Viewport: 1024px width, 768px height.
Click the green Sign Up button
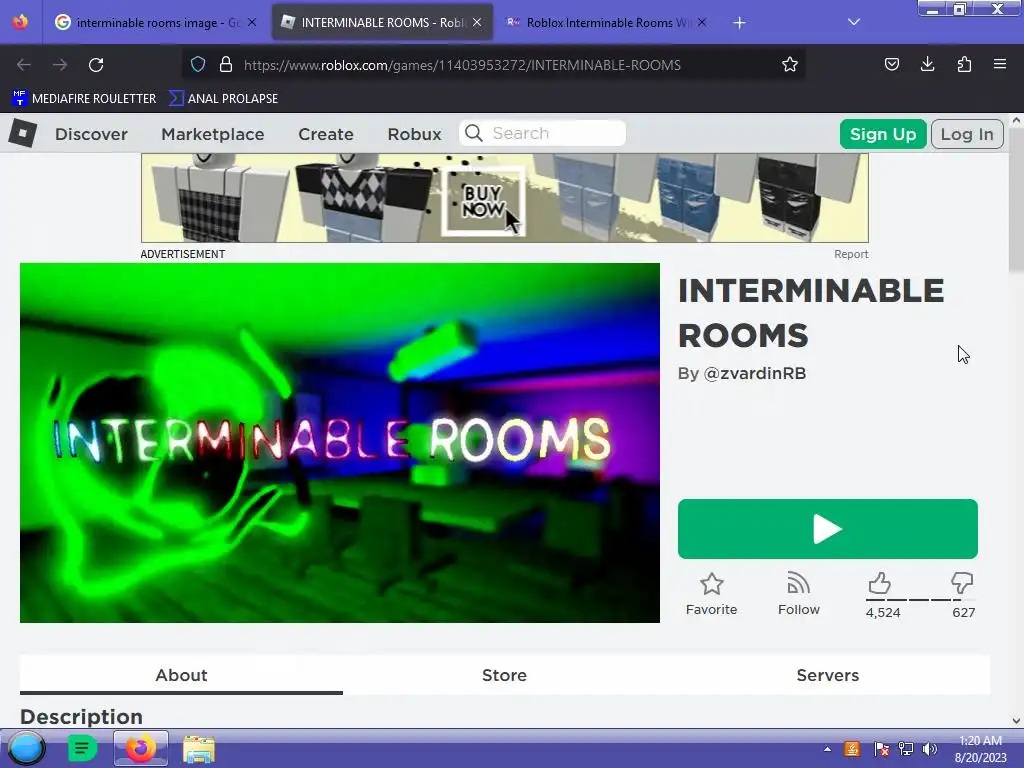coord(883,134)
